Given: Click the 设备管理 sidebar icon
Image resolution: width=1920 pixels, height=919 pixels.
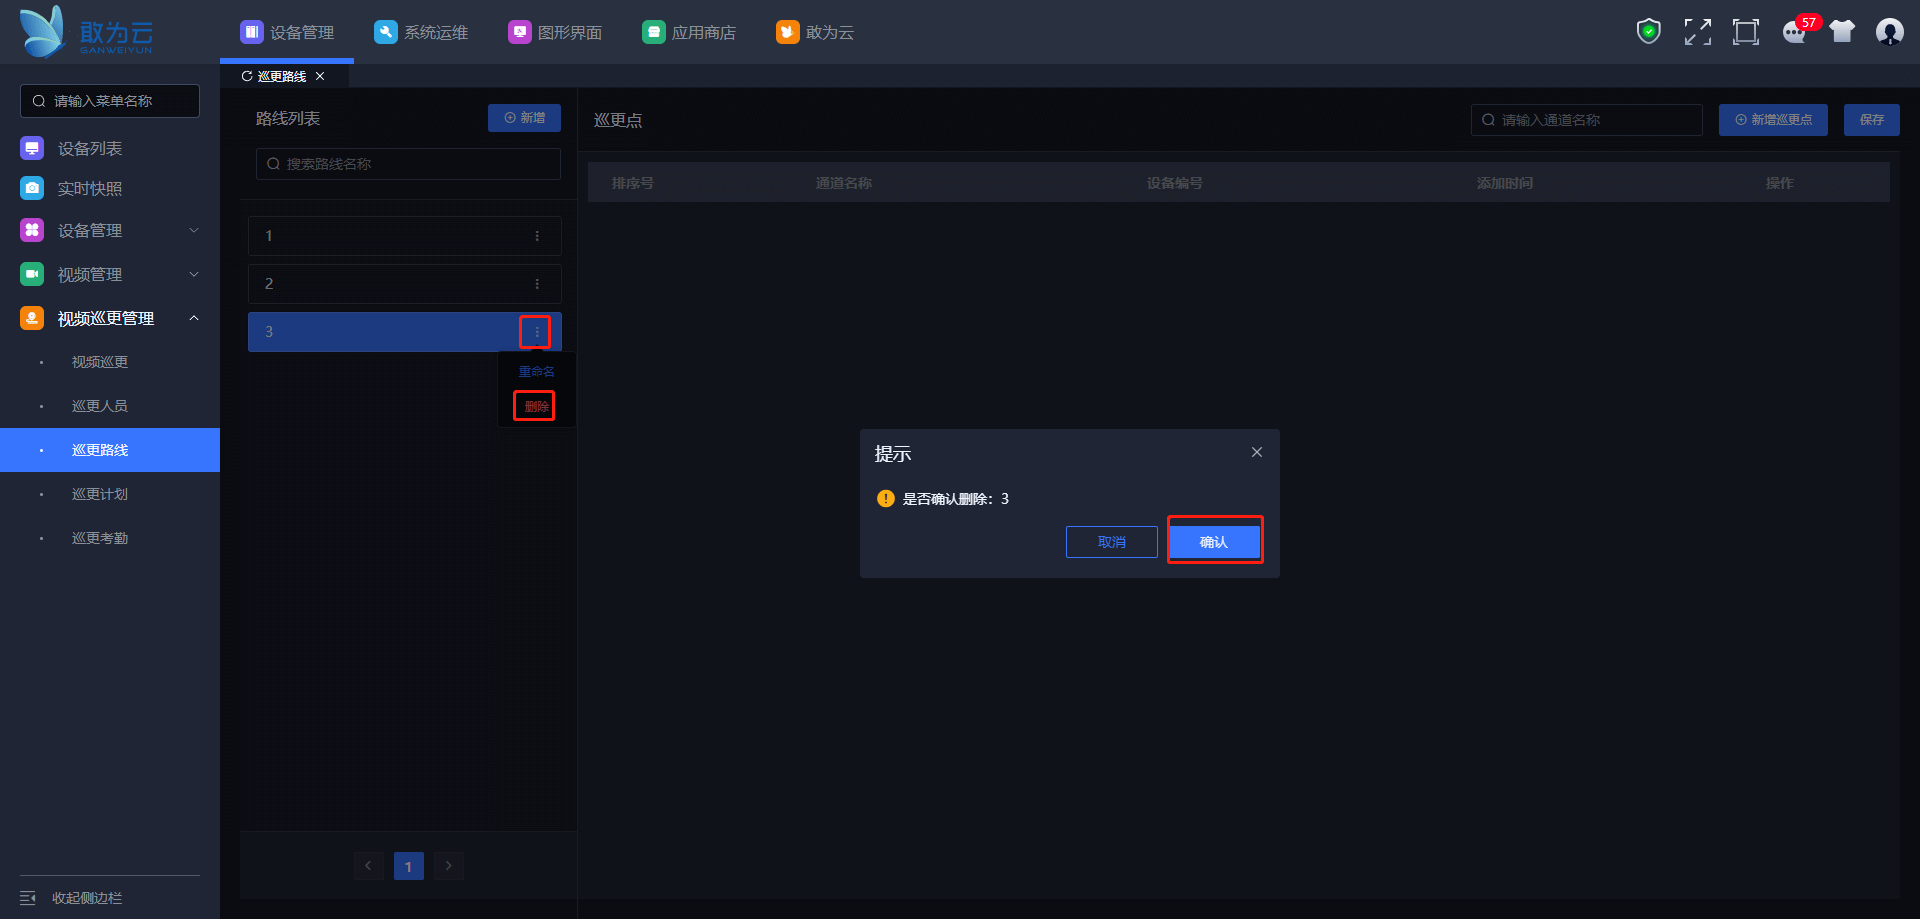Looking at the screenshot, I should pyautogui.click(x=32, y=230).
